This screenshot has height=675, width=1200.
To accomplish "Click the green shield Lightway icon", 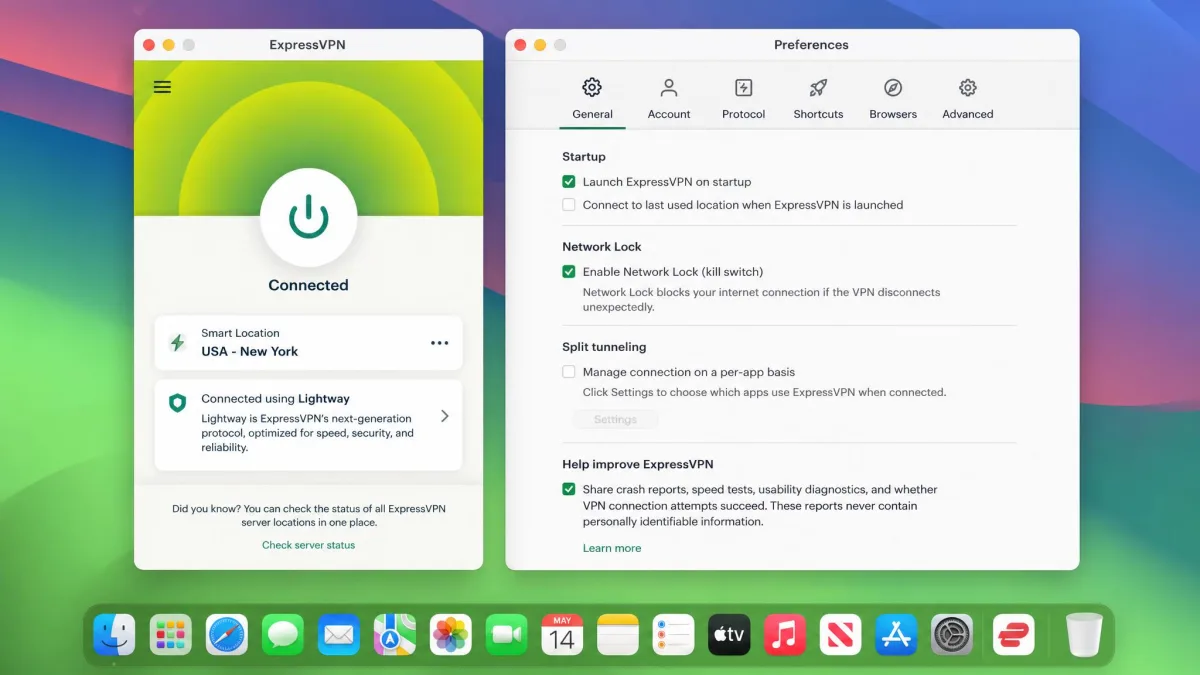I will [x=177, y=403].
